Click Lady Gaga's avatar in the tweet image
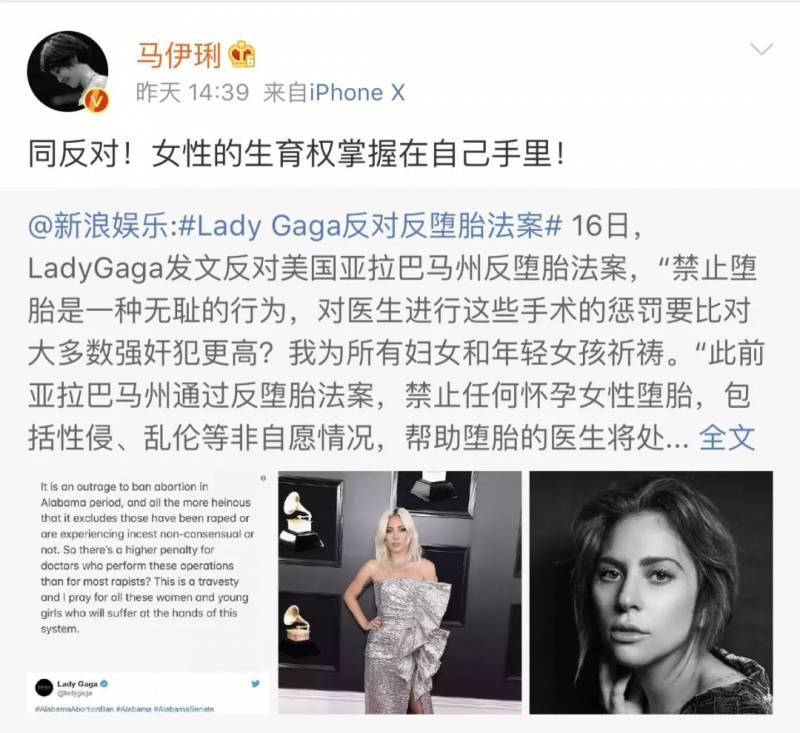800x733 pixels. coord(44,687)
